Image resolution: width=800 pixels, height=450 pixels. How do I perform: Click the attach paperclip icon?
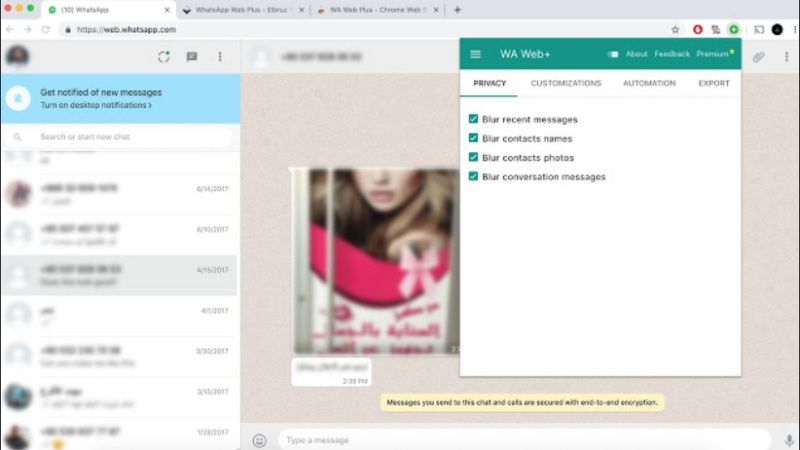[x=759, y=57]
